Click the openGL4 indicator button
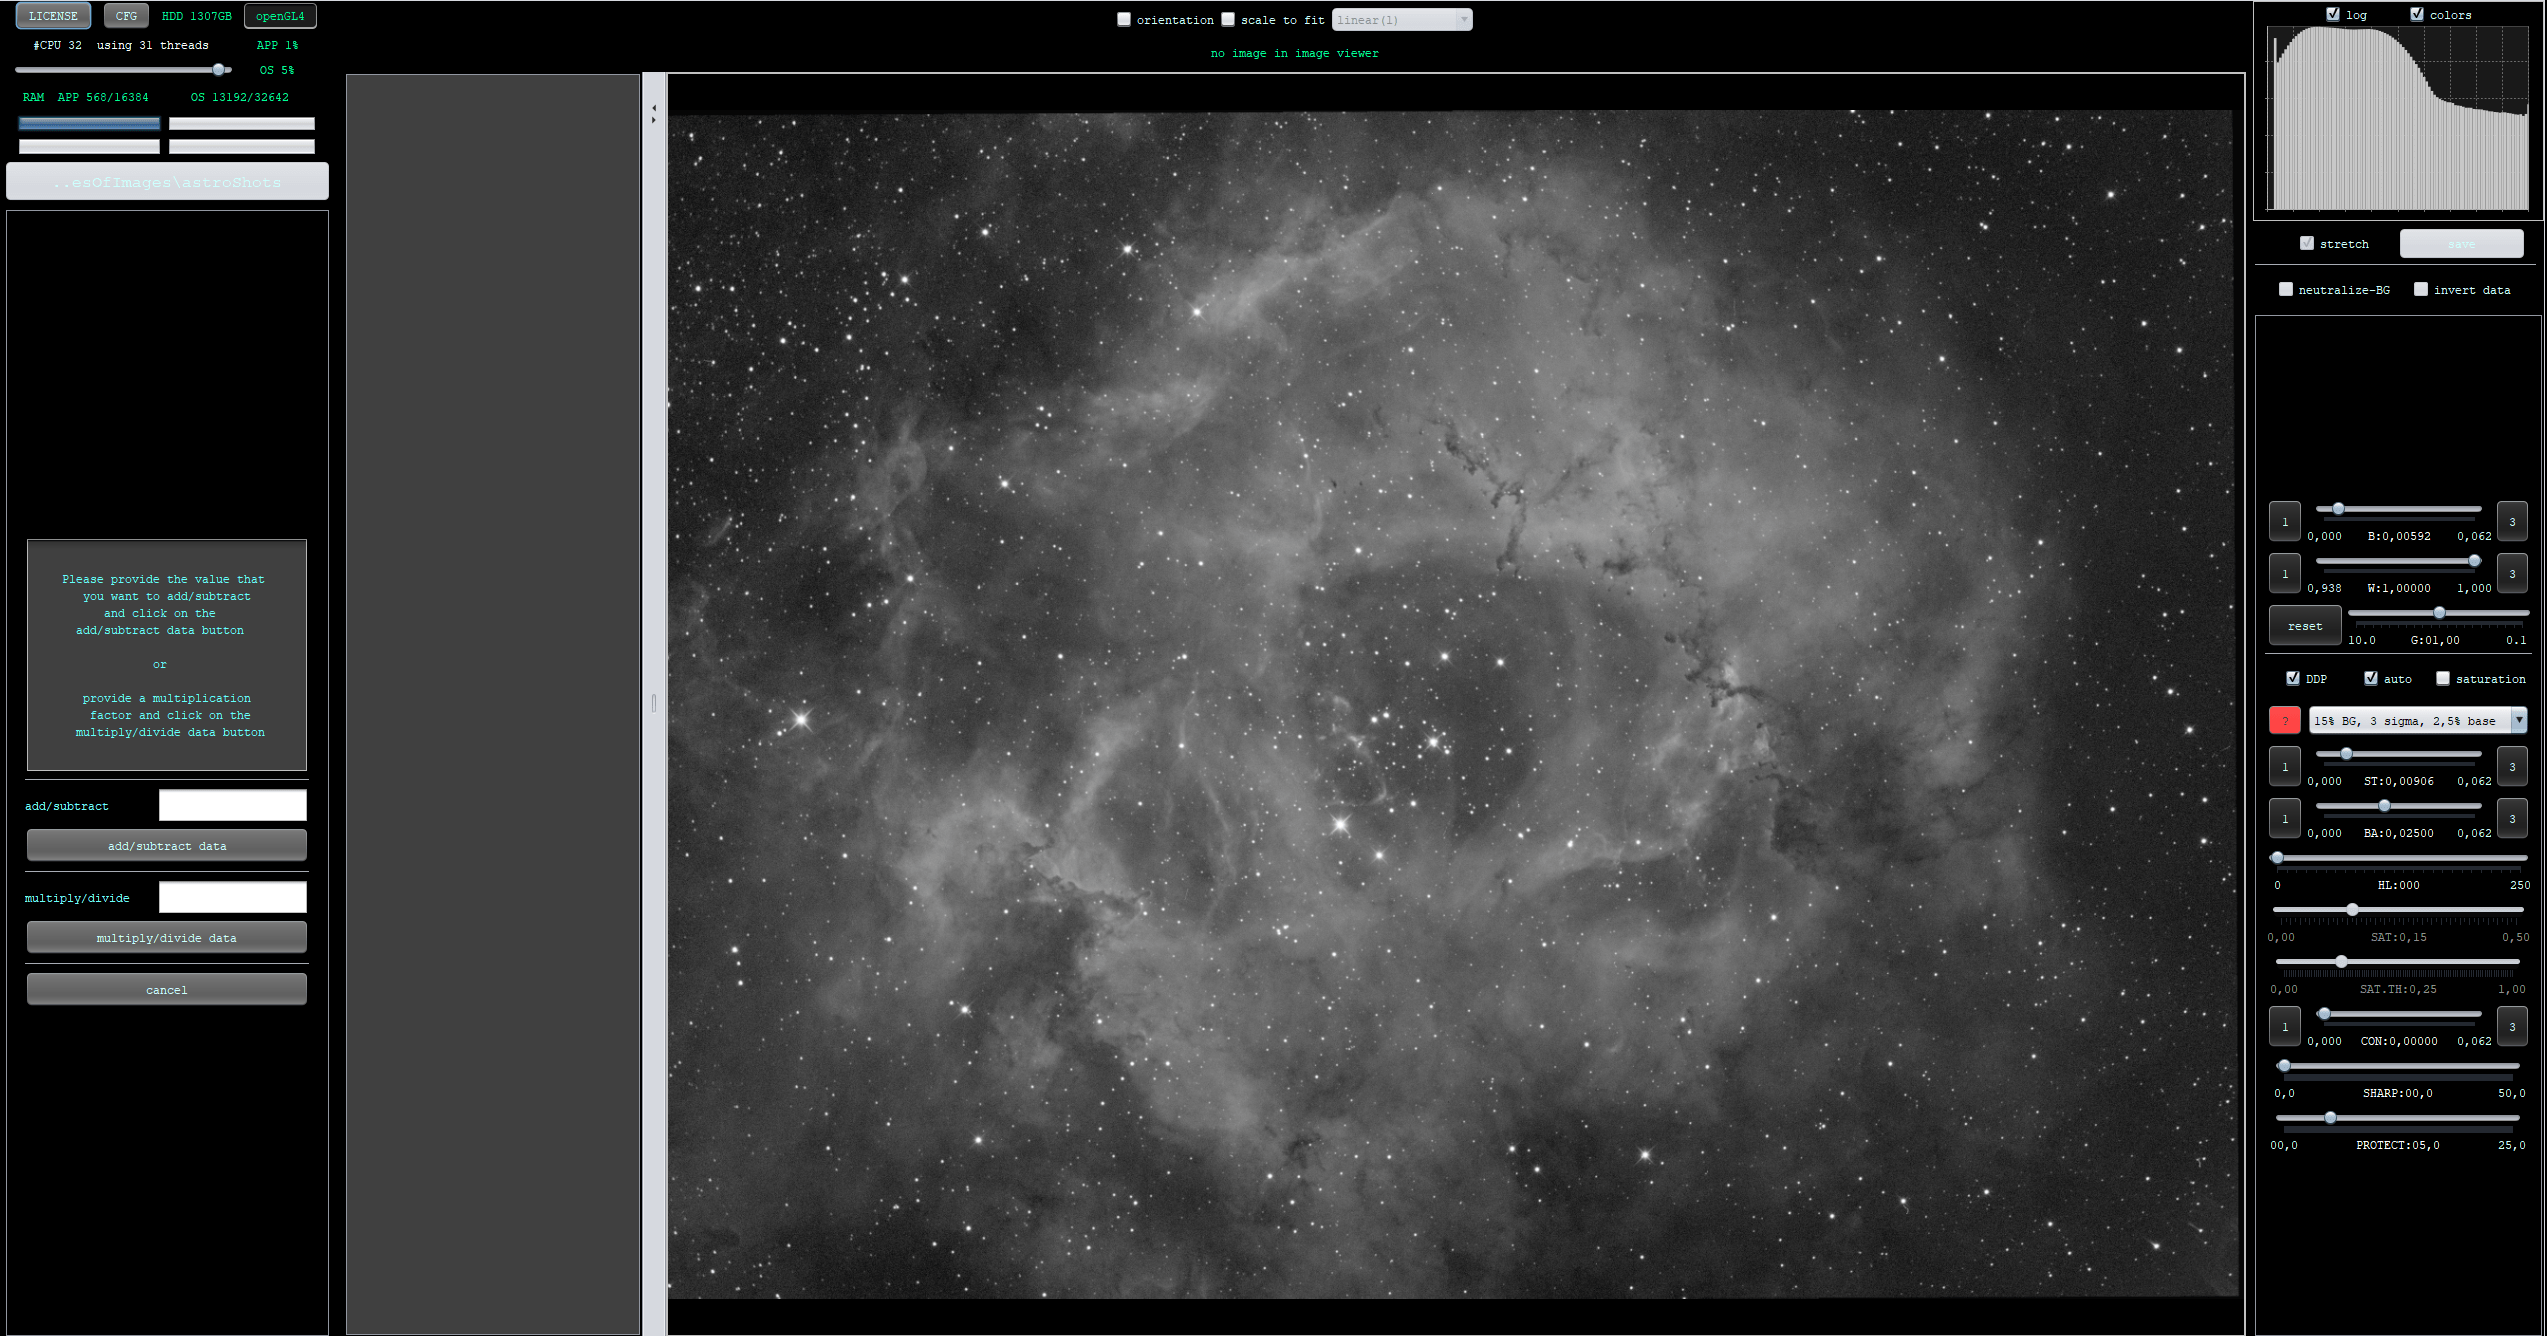 click(280, 16)
